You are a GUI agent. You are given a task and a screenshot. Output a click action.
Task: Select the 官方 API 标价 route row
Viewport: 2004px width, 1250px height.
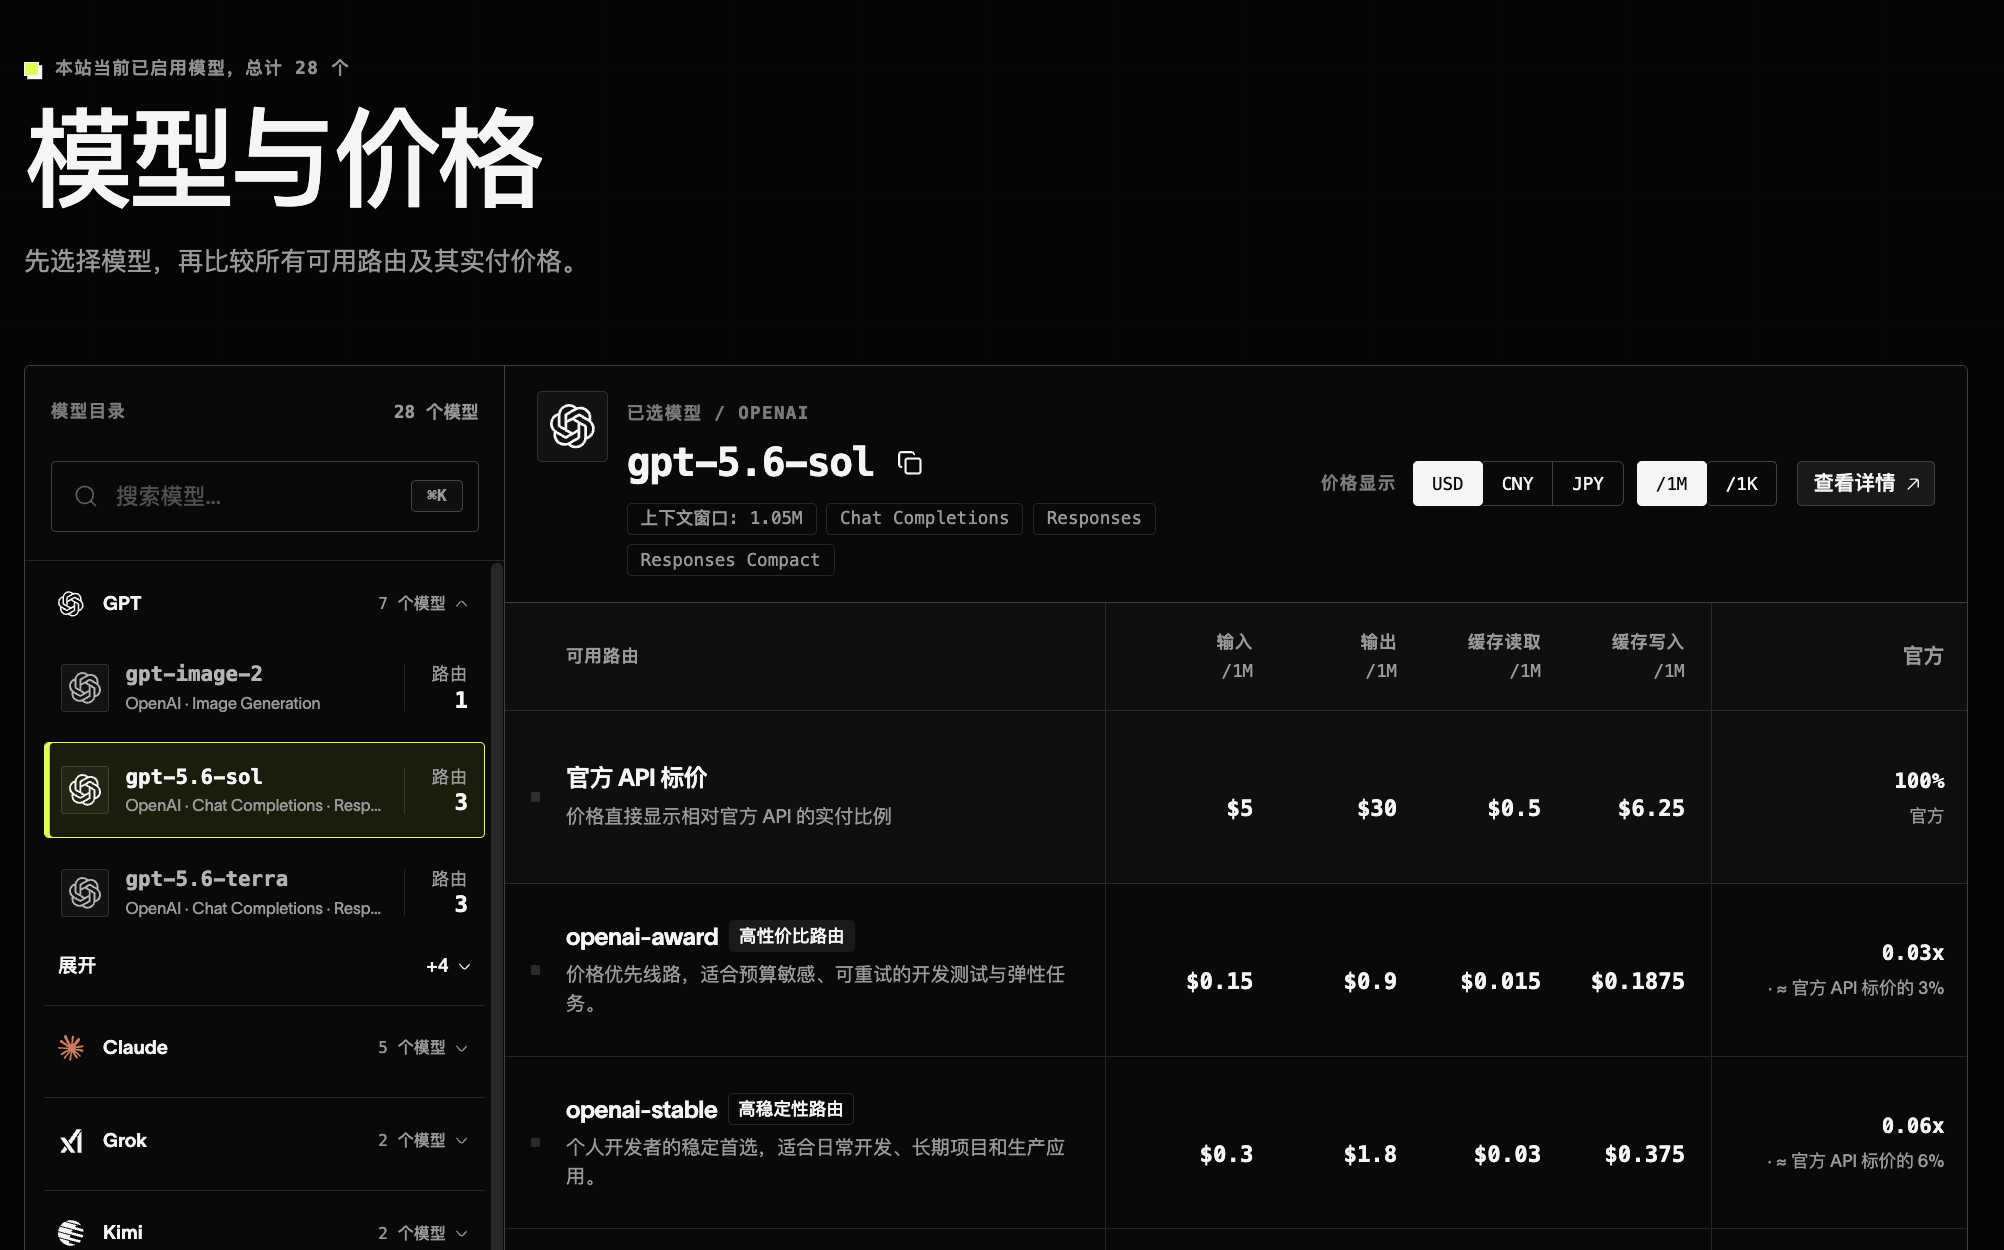(1236, 797)
